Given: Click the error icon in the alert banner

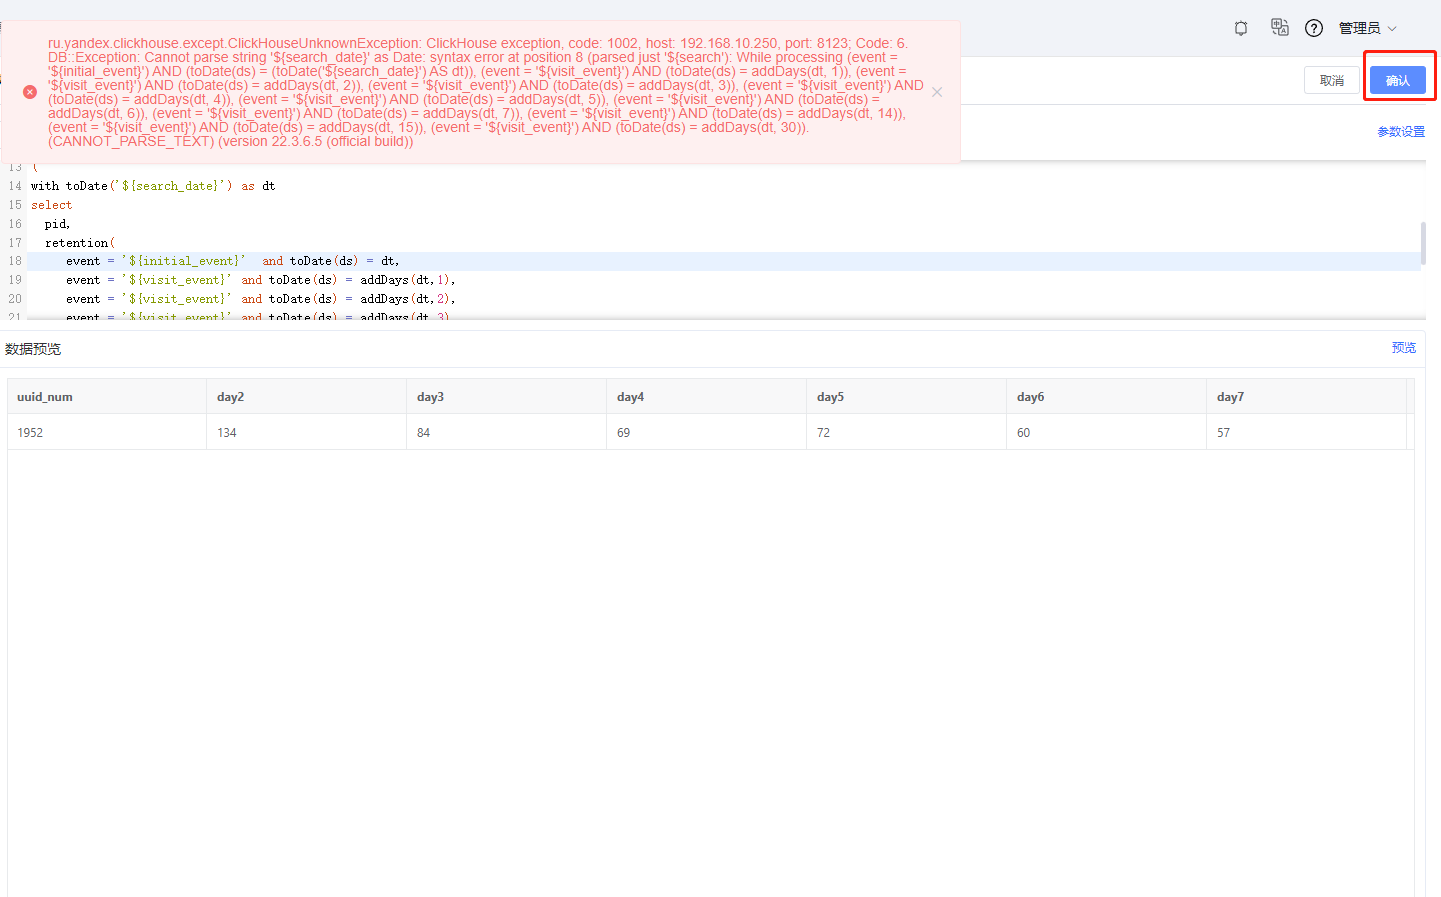Looking at the screenshot, I should coord(29,92).
